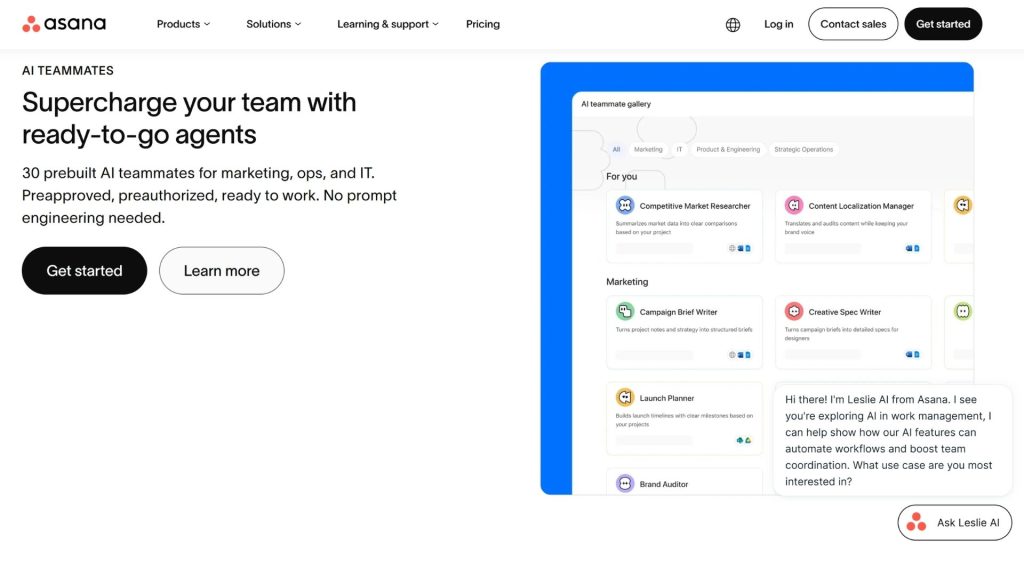Click the Brand Auditor card title
The width and height of the screenshot is (1024, 576).
click(x=664, y=485)
